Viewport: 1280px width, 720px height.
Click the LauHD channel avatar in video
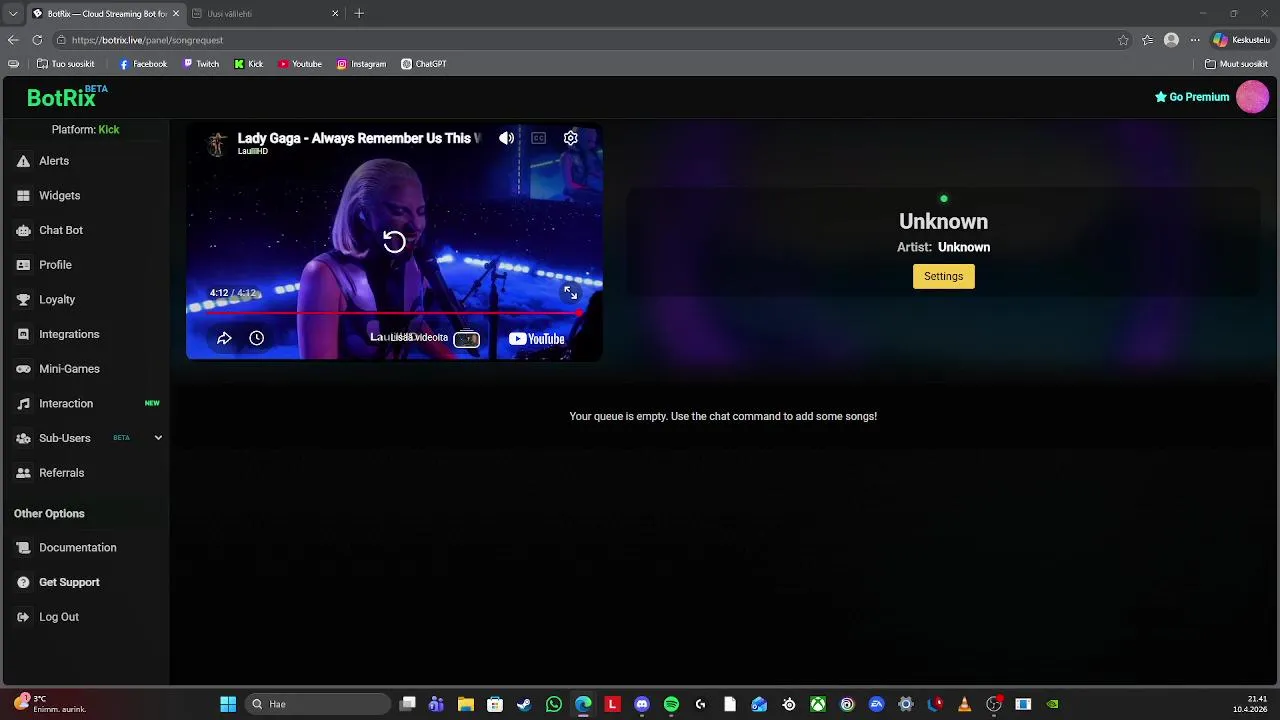pyautogui.click(x=217, y=143)
